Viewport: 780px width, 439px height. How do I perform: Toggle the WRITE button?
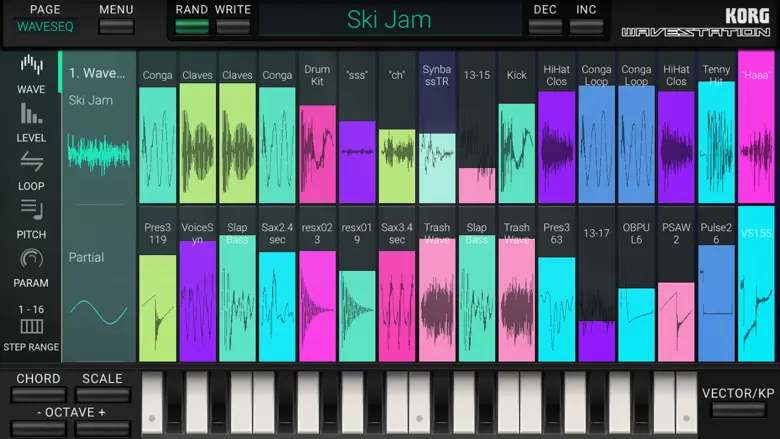(233, 27)
